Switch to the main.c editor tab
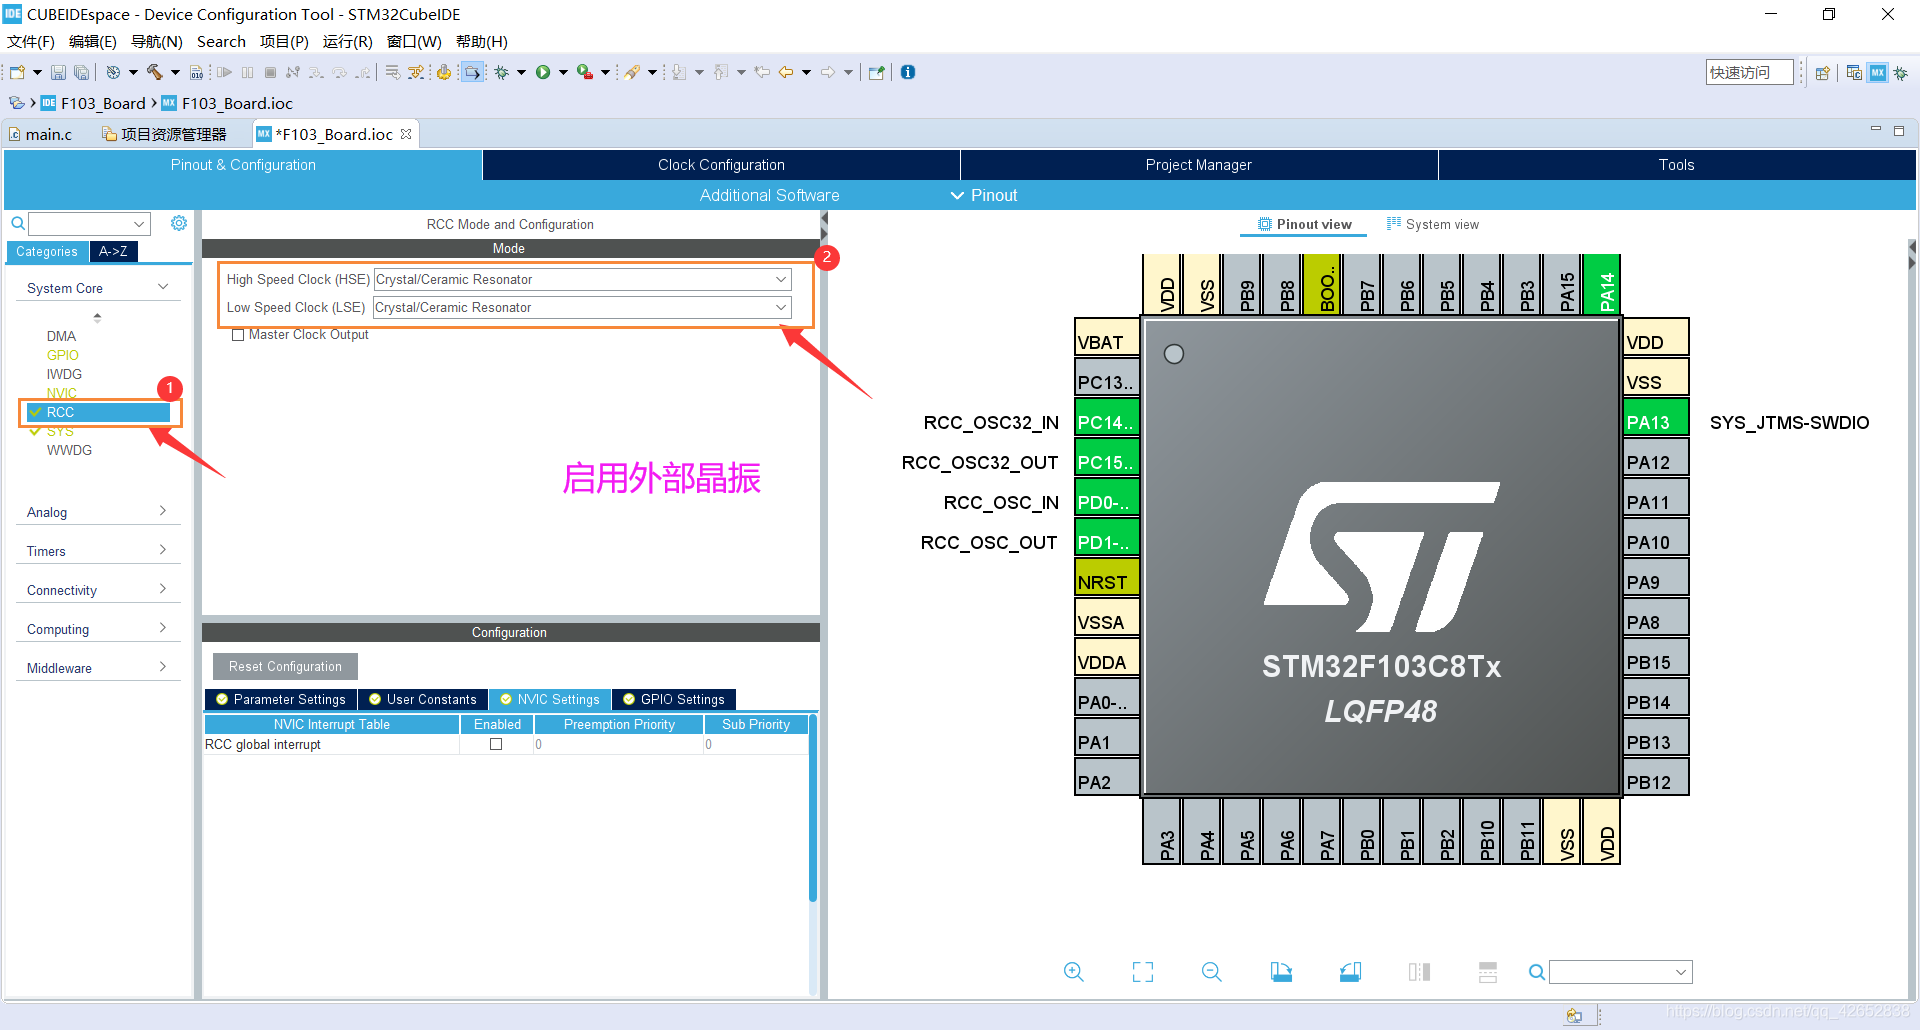The width and height of the screenshot is (1920, 1030). coord(42,134)
